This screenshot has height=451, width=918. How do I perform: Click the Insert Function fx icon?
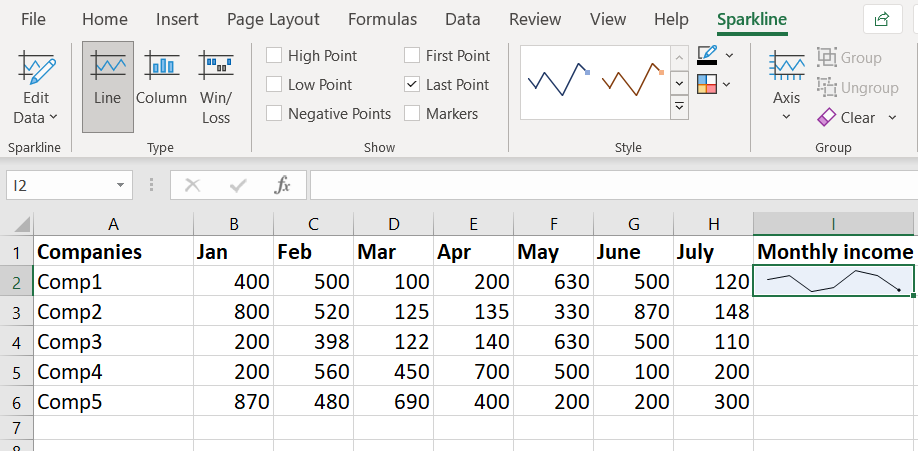tap(283, 185)
